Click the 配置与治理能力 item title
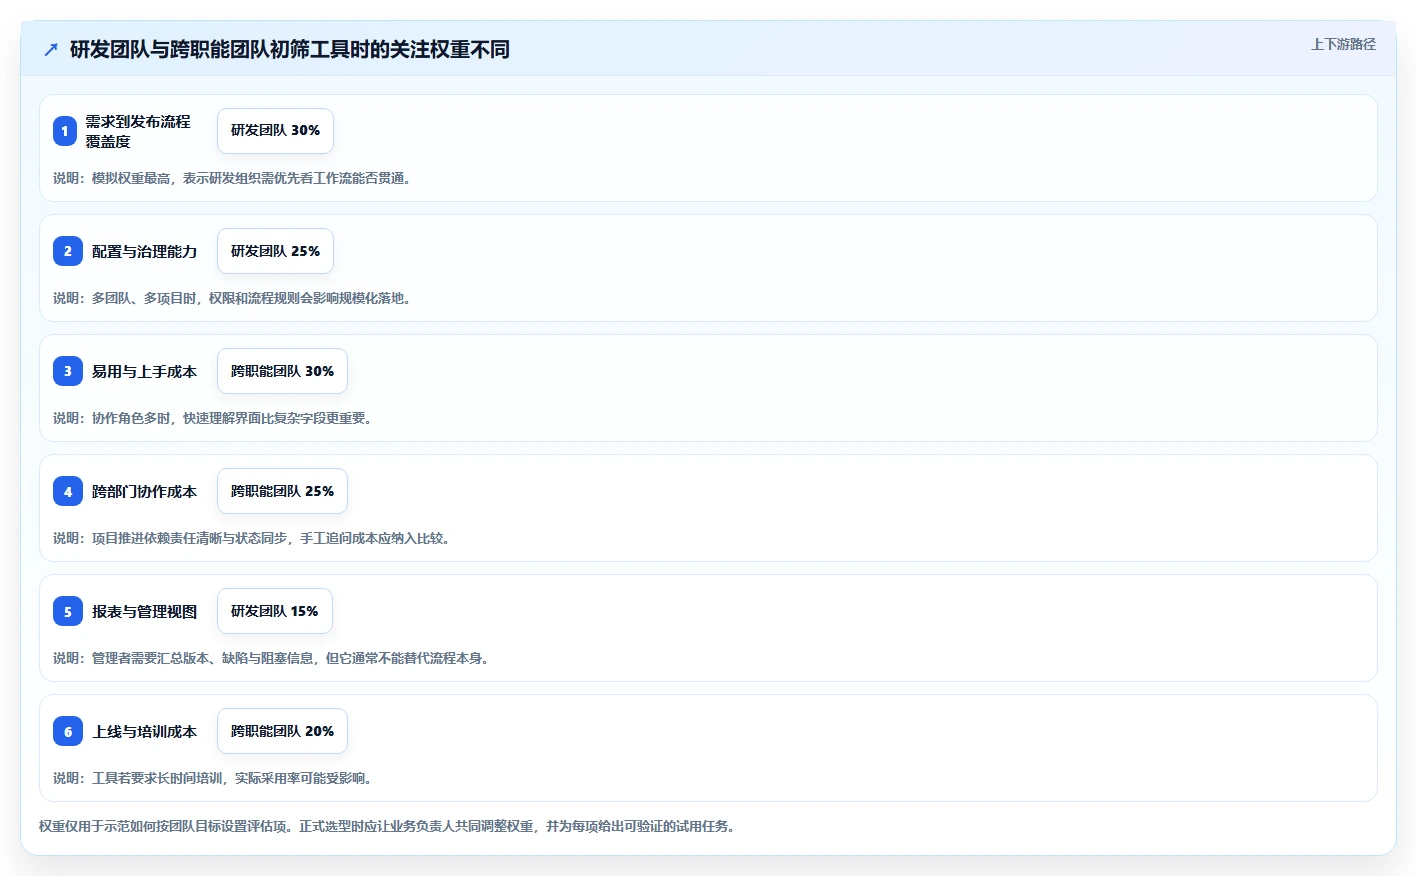 click(145, 251)
